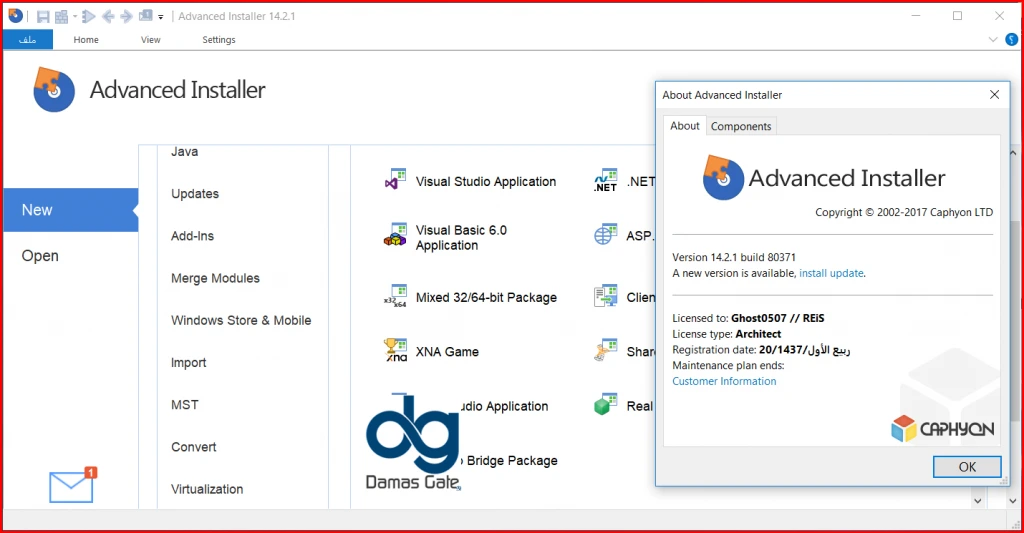Screen dimensions: 1024x533
Task: Open the blue Arabic File tab
Action: pyautogui.click(x=27, y=39)
